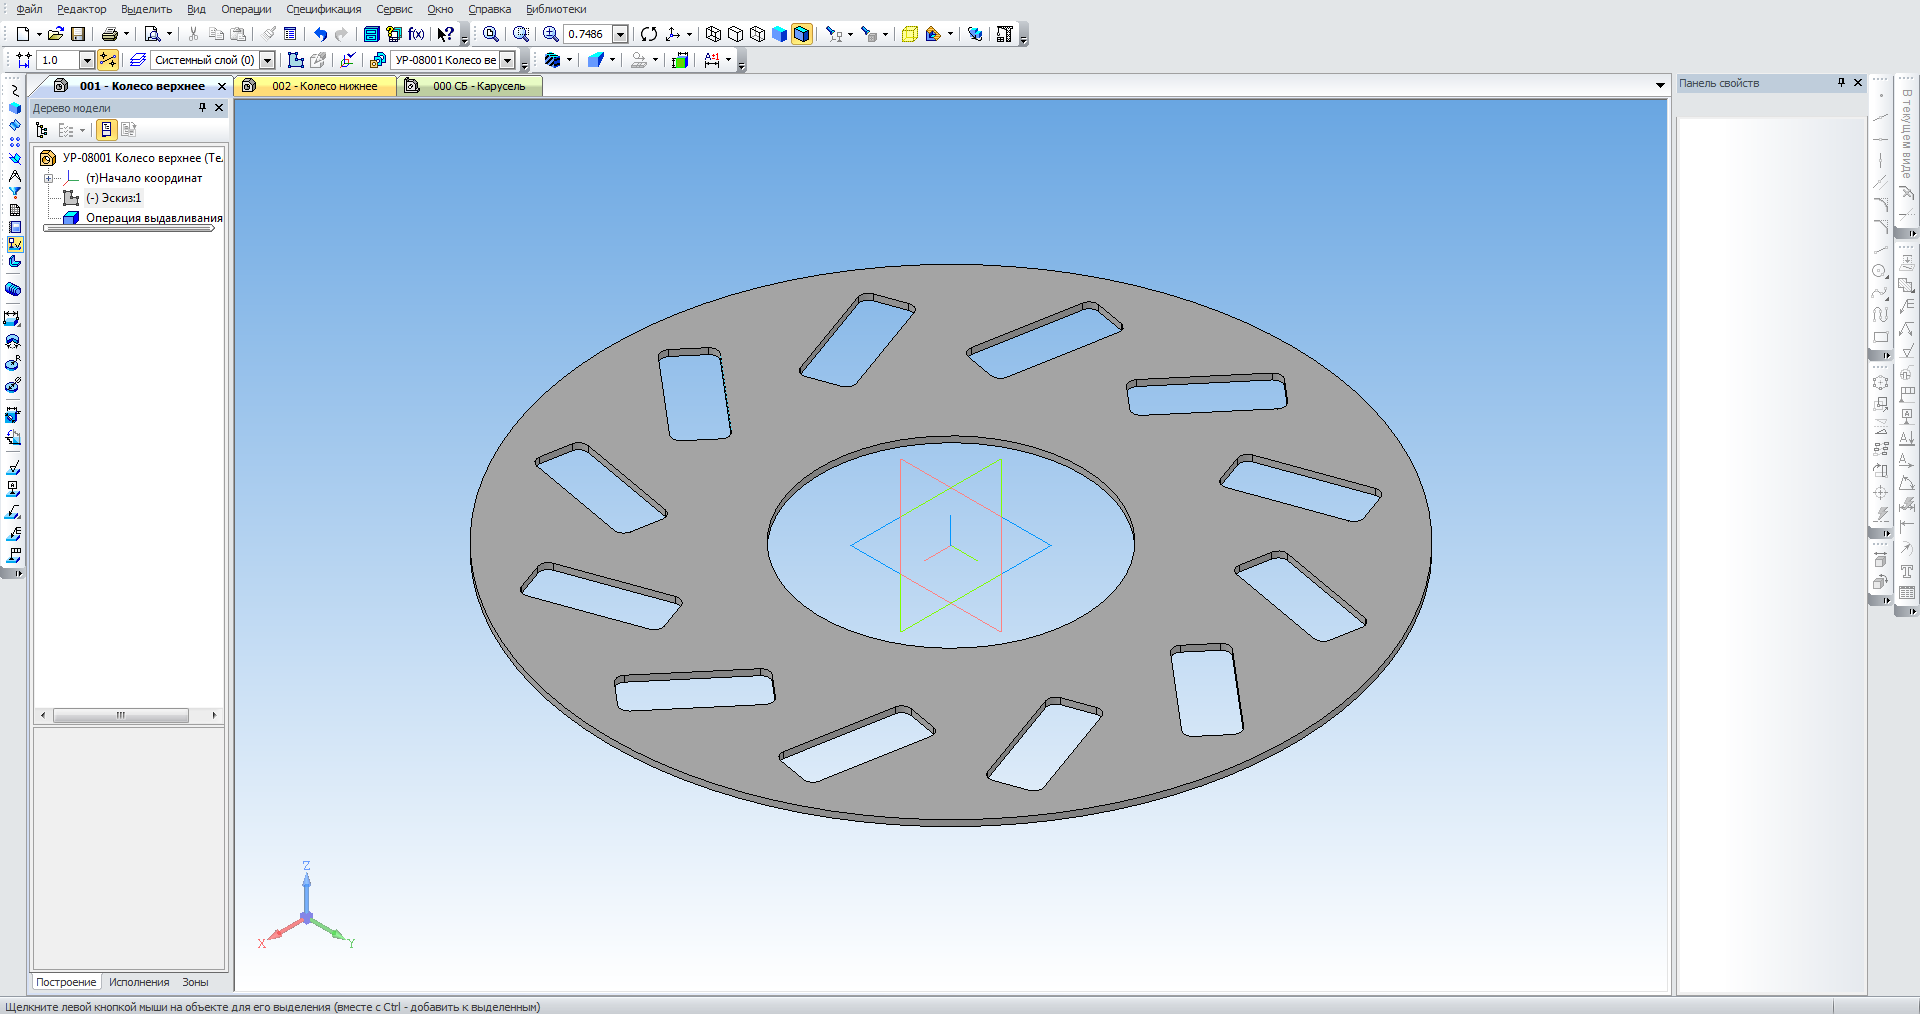Select Эскиз:1 in the model tree
Screen dimensions: 1920x1014
[x=113, y=198]
